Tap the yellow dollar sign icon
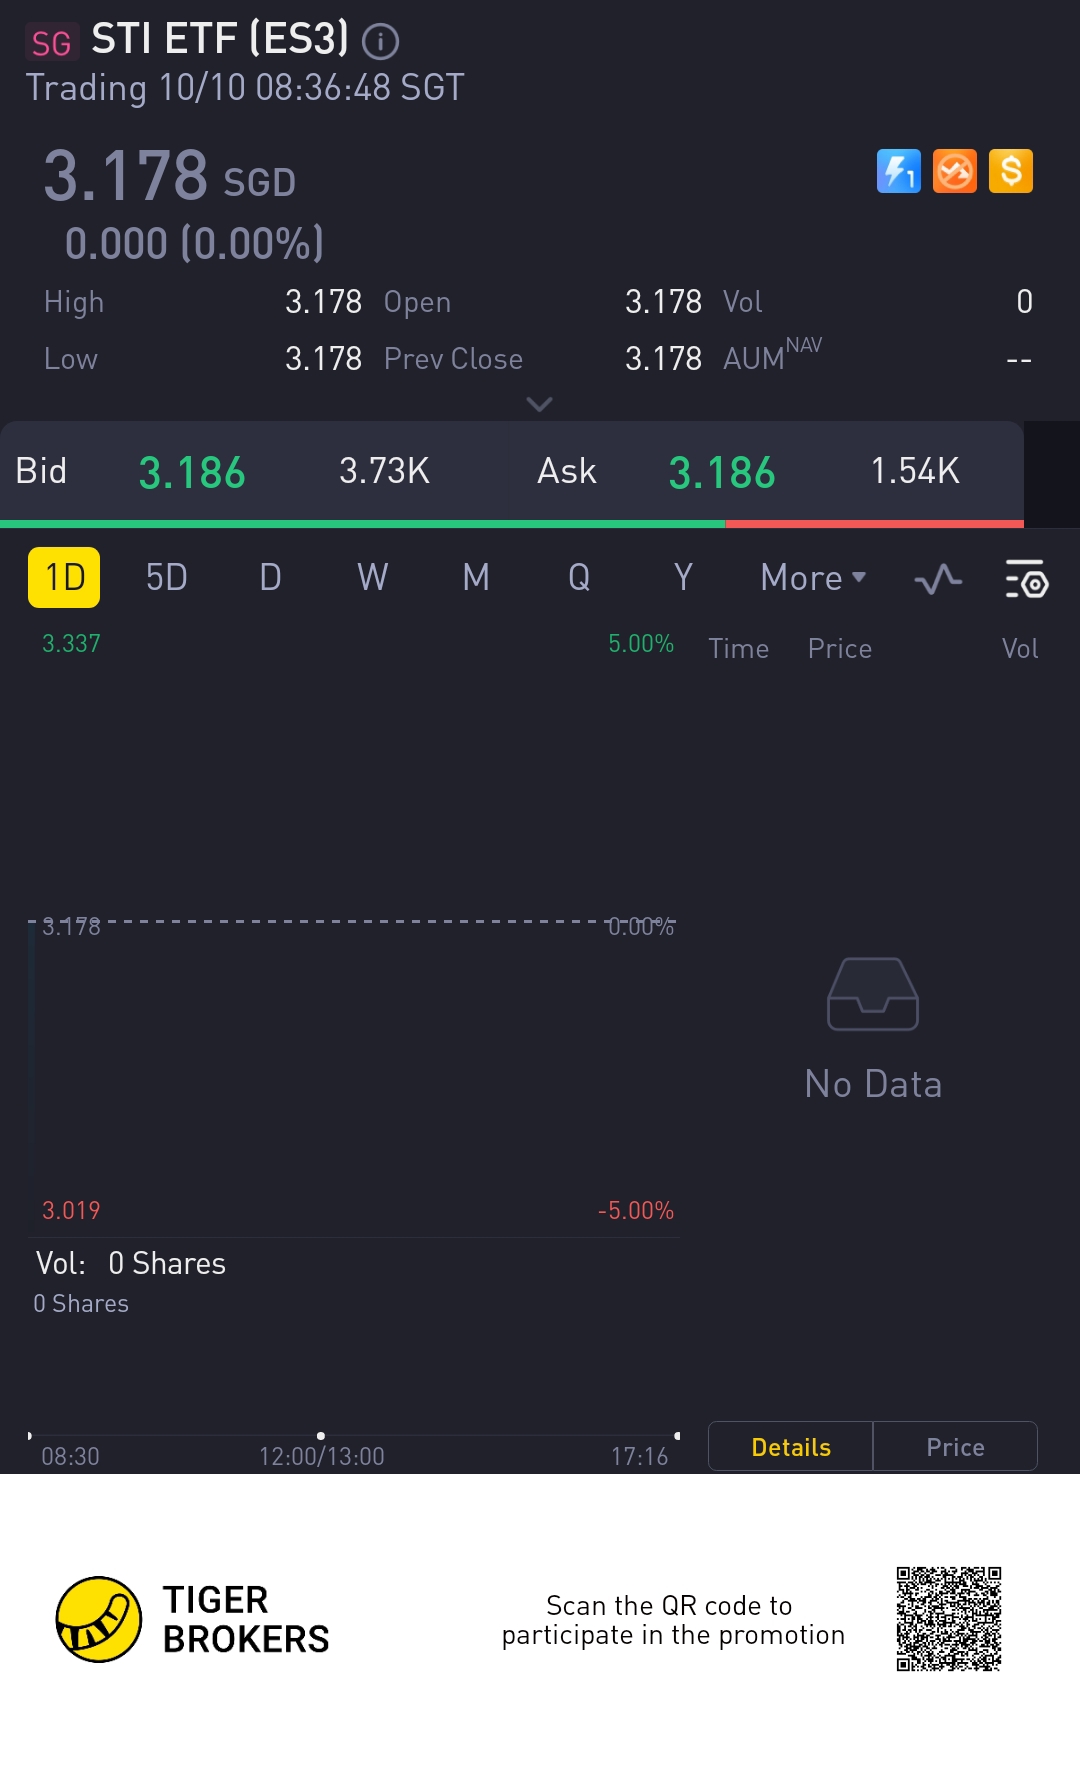 [x=1011, y=171]
